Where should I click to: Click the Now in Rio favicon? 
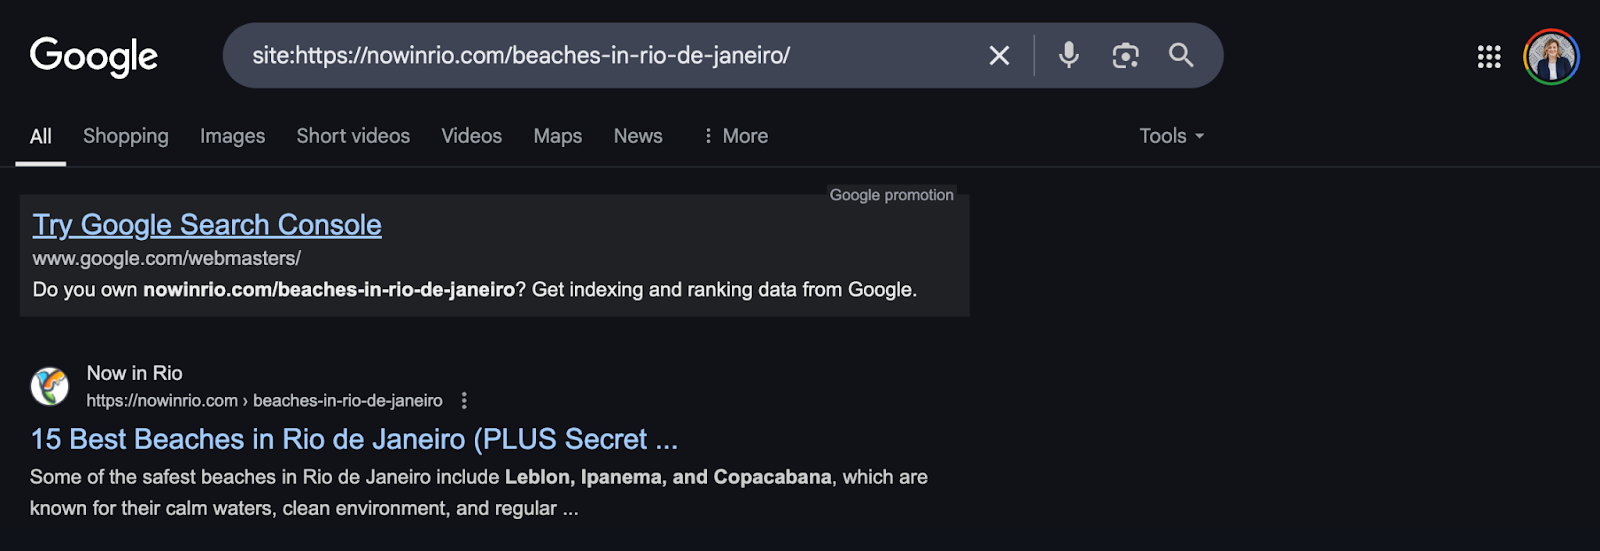click(50, 386)
